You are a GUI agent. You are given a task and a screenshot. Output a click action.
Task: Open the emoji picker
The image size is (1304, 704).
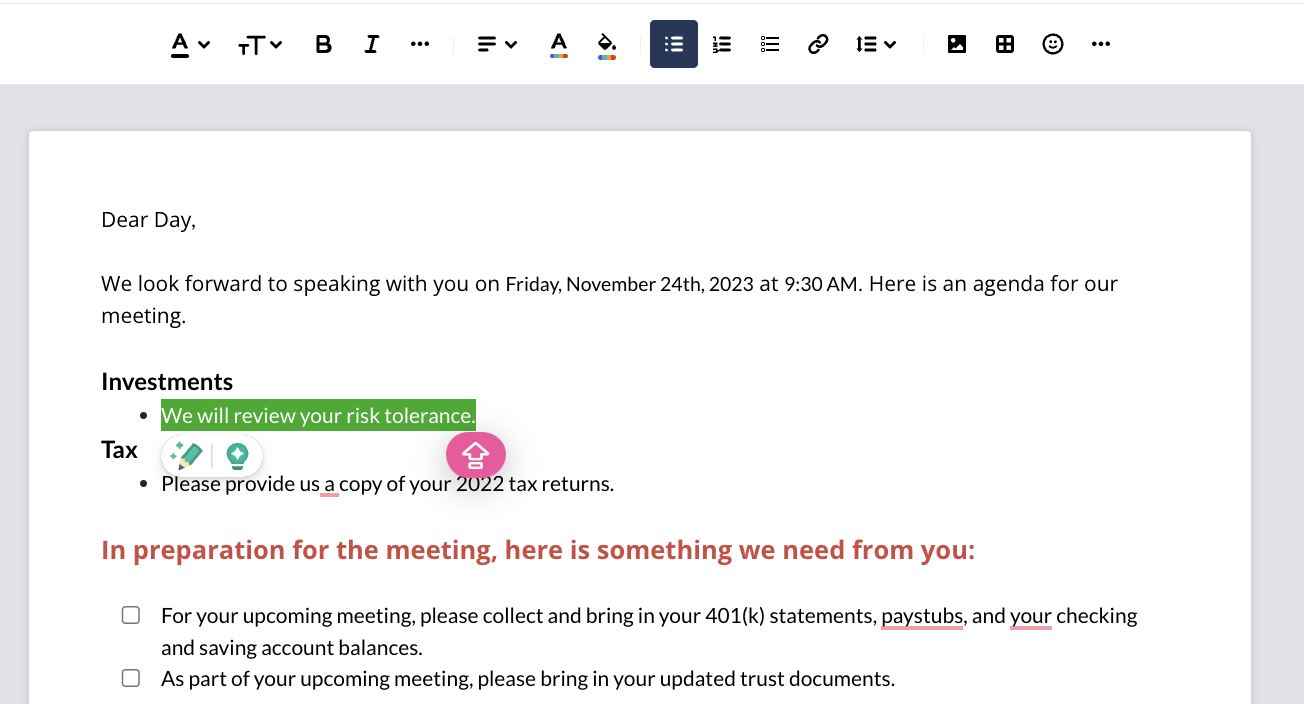point(1053,44)
